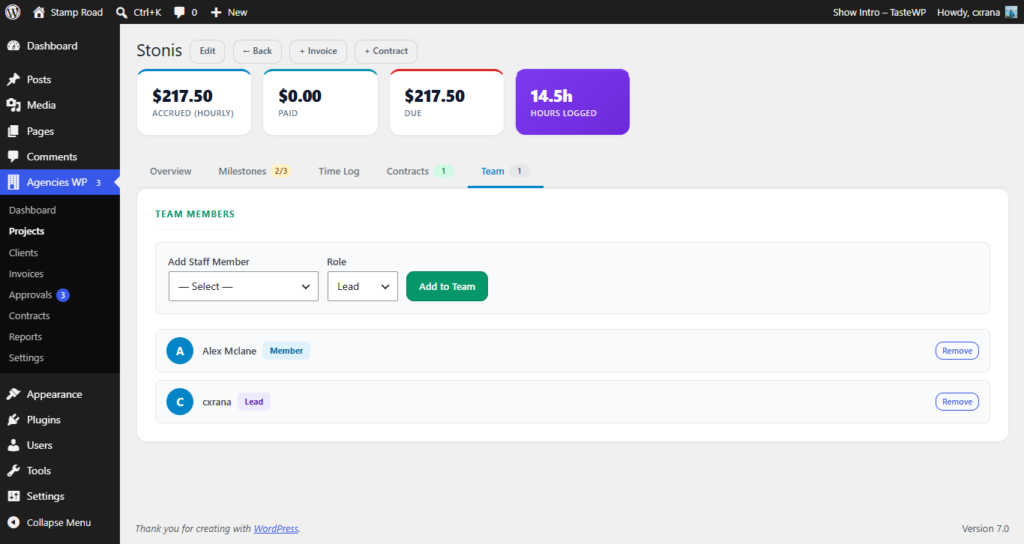The height and width of the screenshot is (544, 1024).
Task: Click the Paid $0.00 card
Action: click(x=320, y=102)
